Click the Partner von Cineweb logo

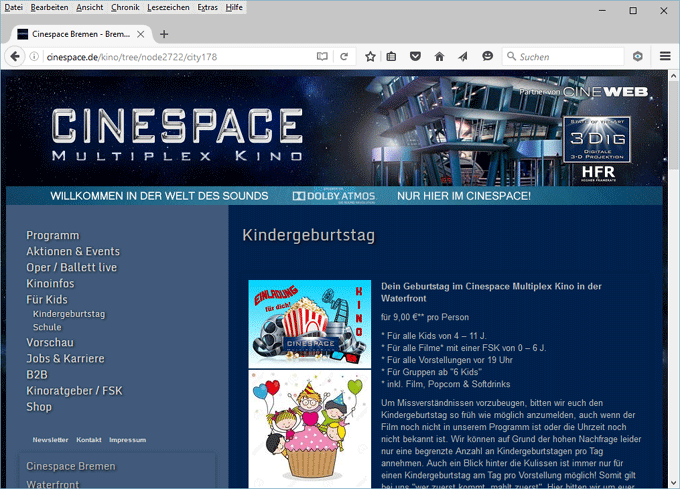click(x=584, y=92)
